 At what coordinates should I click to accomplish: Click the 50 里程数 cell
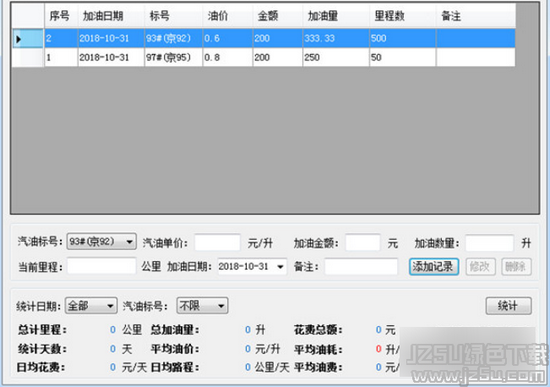(403, 57)
